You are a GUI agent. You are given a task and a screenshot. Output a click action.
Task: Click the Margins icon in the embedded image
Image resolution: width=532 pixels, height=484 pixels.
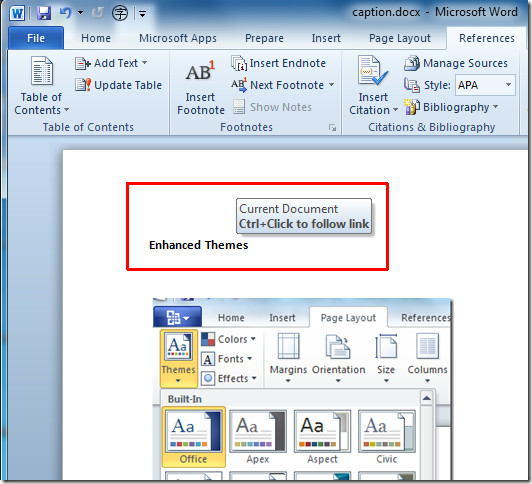pos(288,347)
